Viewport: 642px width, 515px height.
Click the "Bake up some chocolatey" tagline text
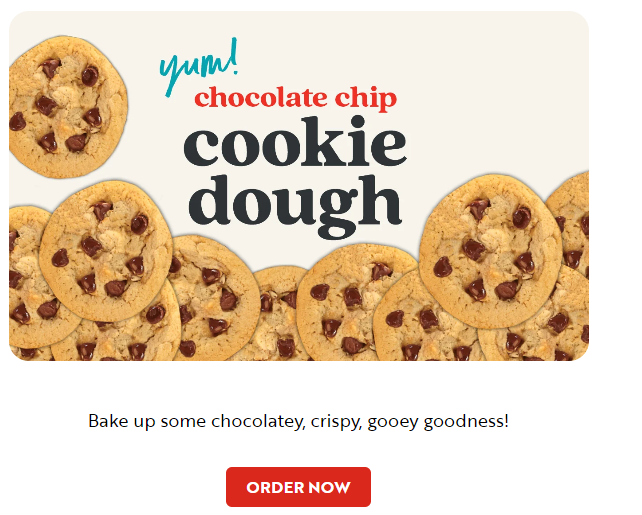298,422
